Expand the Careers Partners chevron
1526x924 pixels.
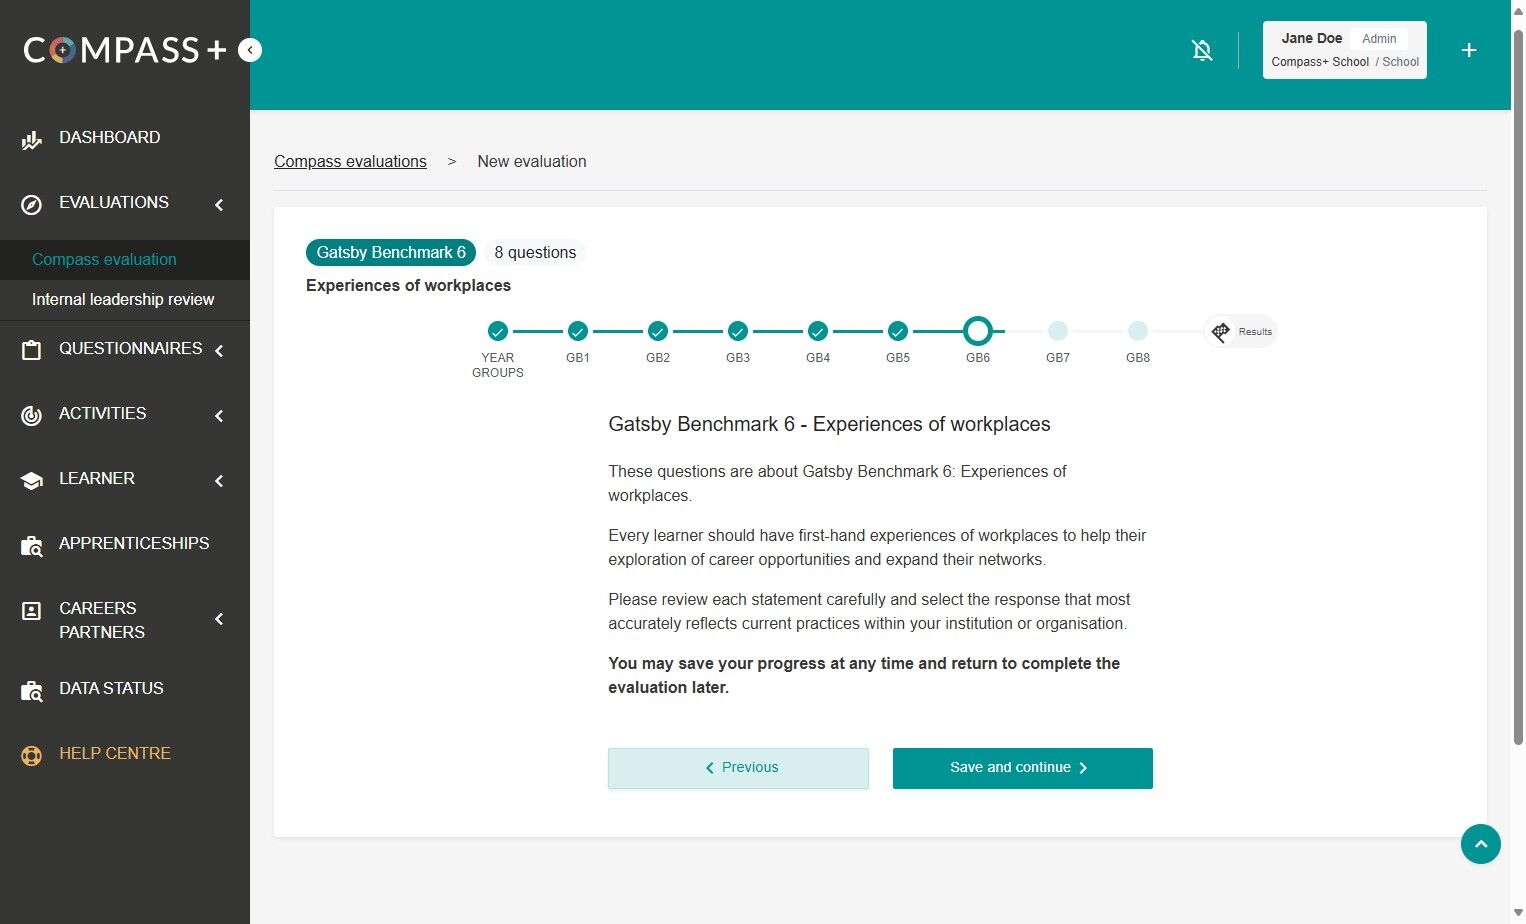click(x=218, y=619)
